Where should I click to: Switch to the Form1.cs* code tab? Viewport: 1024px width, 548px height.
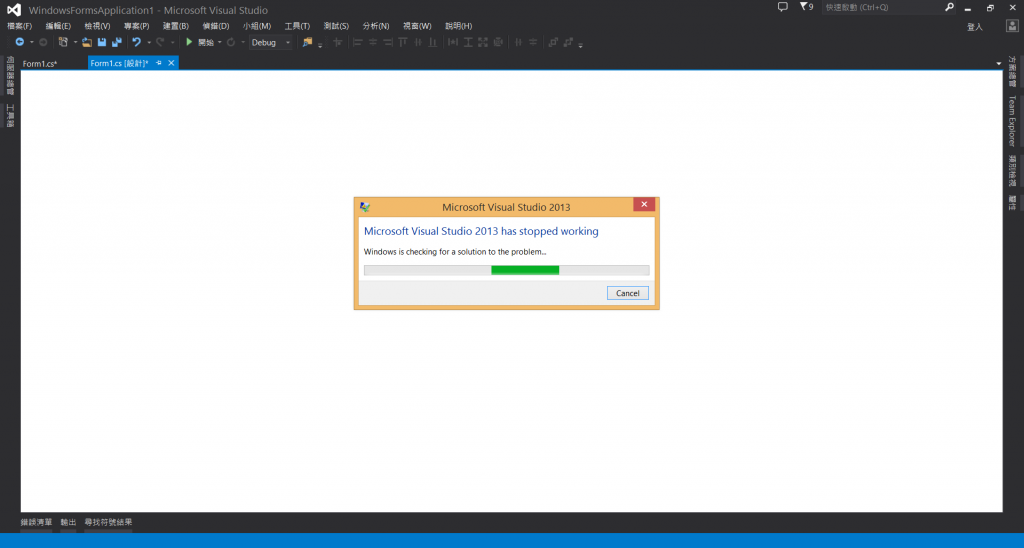pos(40,63)
